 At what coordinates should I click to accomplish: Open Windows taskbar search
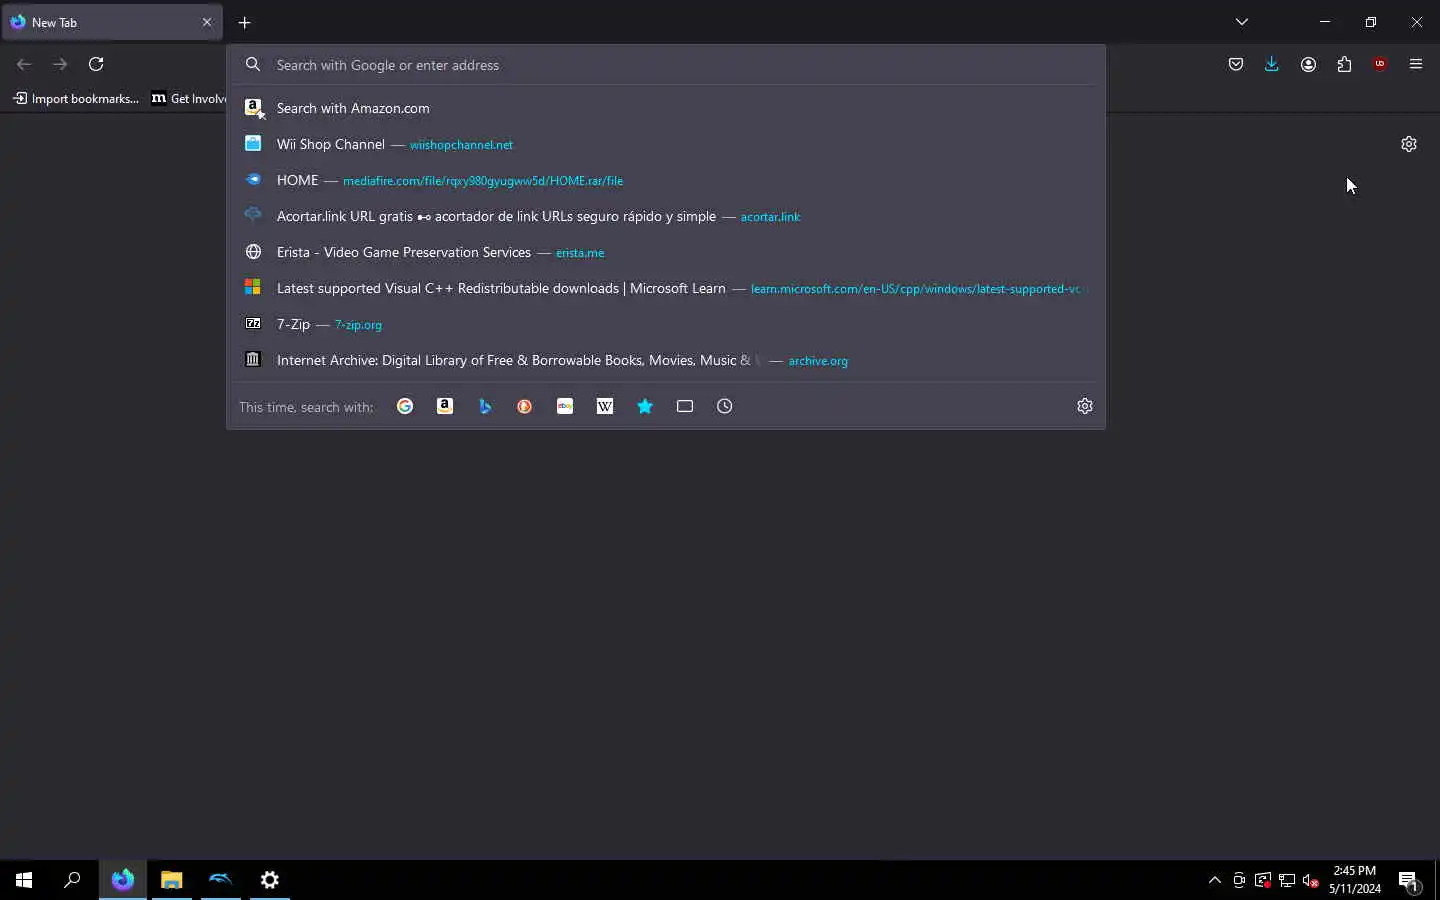(x=72, y=880)
